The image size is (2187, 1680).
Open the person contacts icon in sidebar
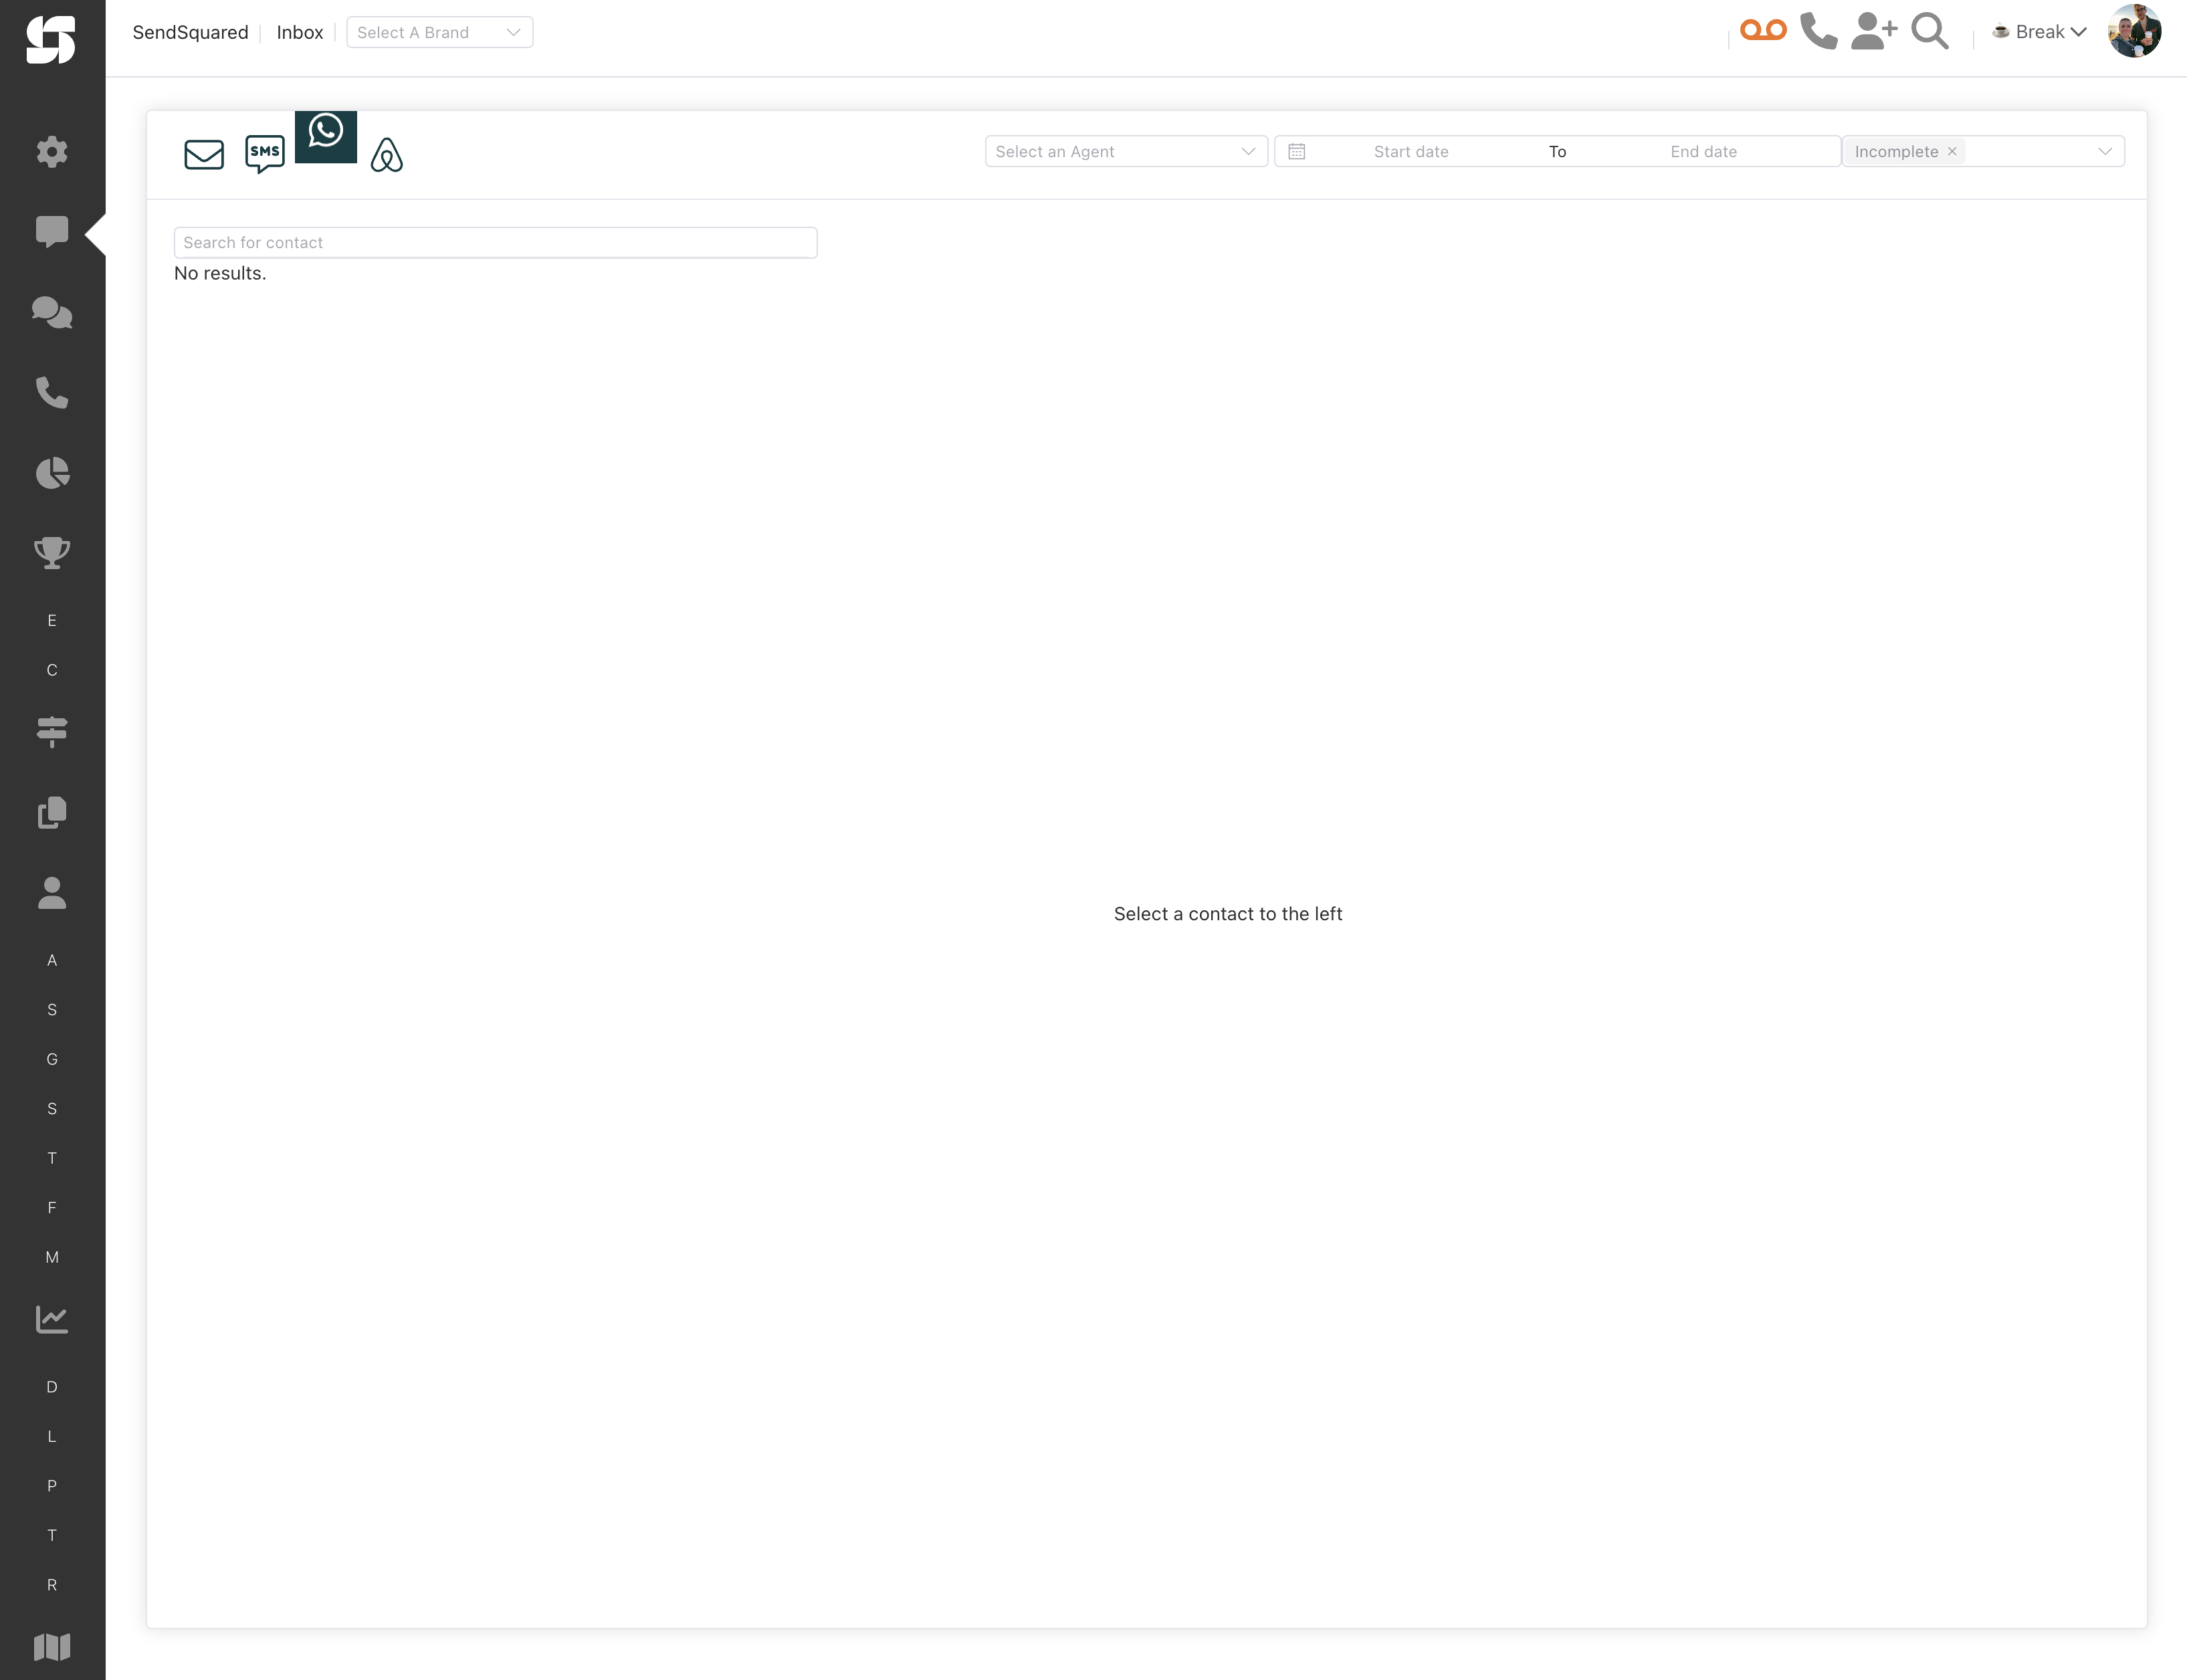pos(52,893)
